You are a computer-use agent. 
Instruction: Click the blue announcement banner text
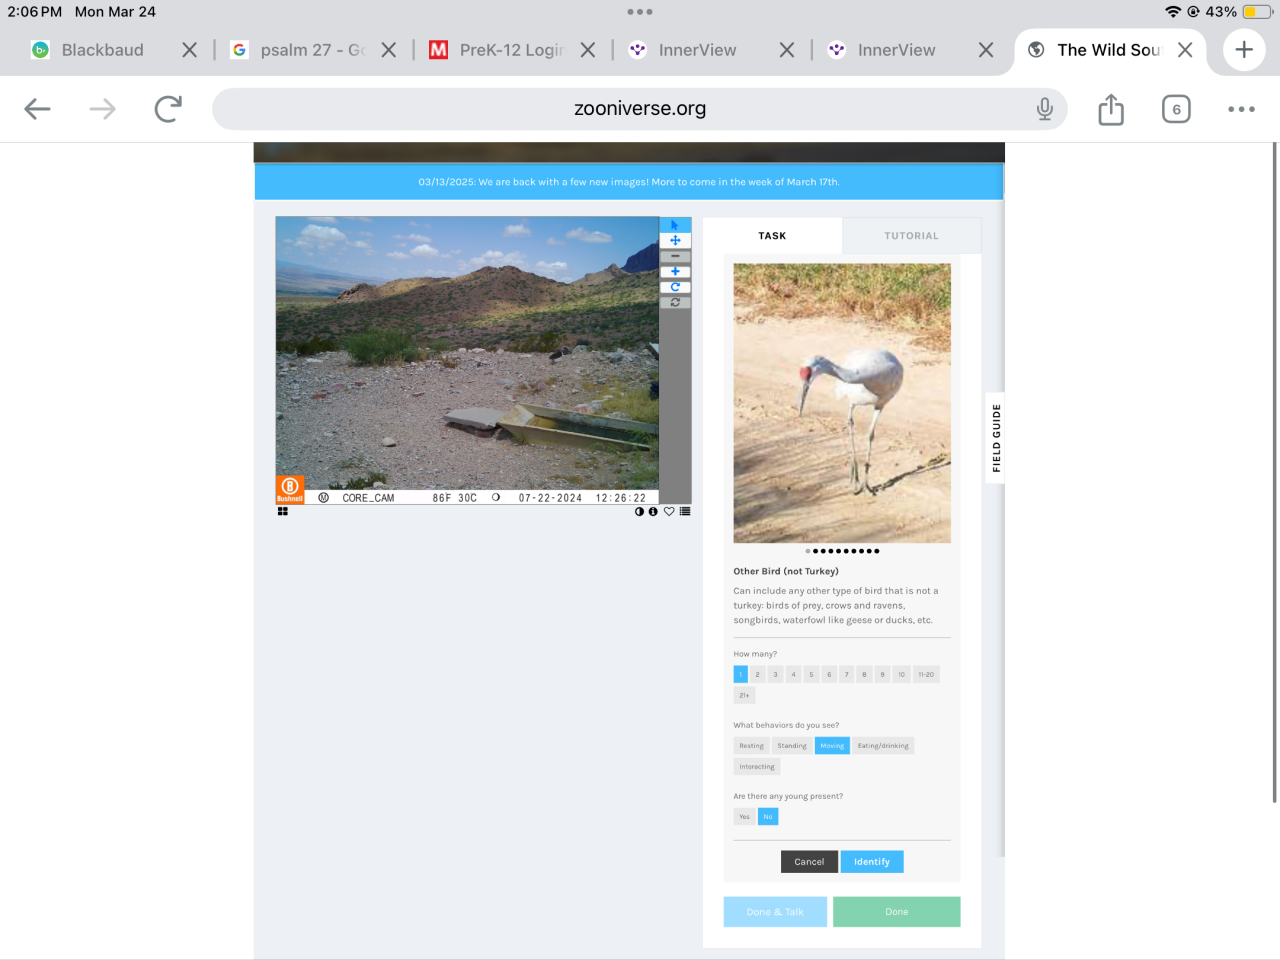click(x=629, y=182)
